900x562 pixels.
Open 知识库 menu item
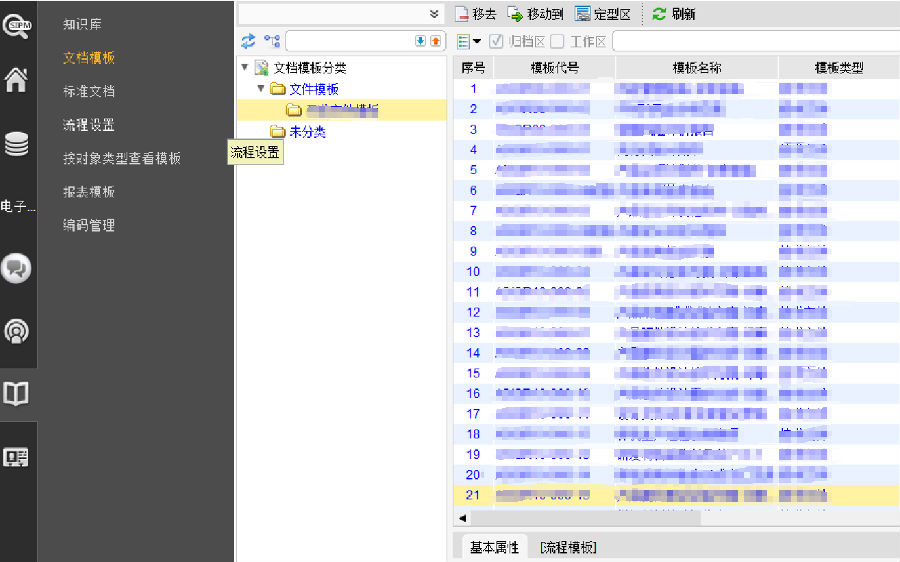pyautogui.click(x=82, y=24)
